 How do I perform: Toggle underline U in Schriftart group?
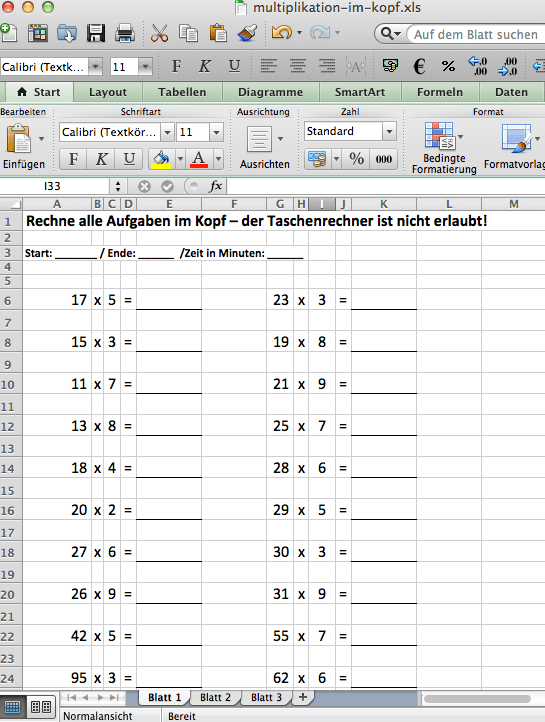[129, 159]
